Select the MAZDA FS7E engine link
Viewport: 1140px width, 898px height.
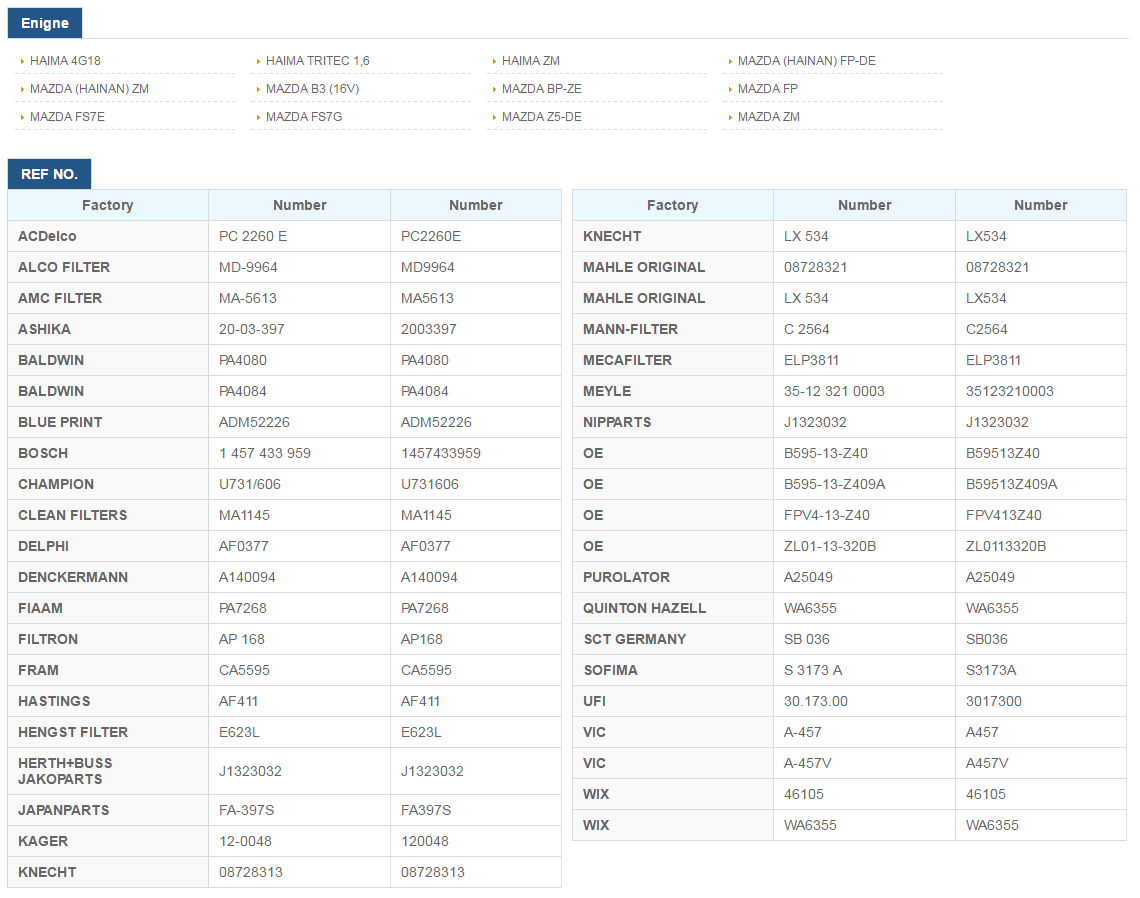click(68, 117)
